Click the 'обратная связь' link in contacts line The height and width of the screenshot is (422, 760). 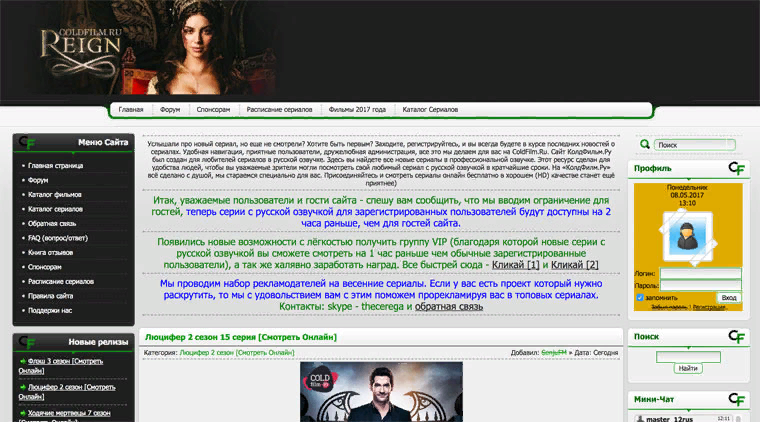tap(449, 307)
